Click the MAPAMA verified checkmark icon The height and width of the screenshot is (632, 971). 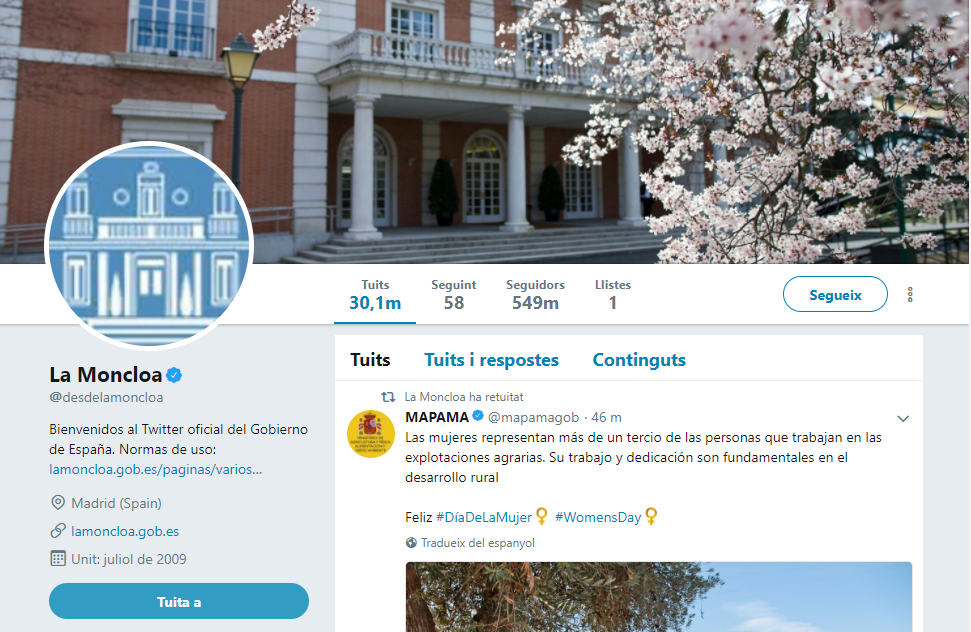[478, 416]
